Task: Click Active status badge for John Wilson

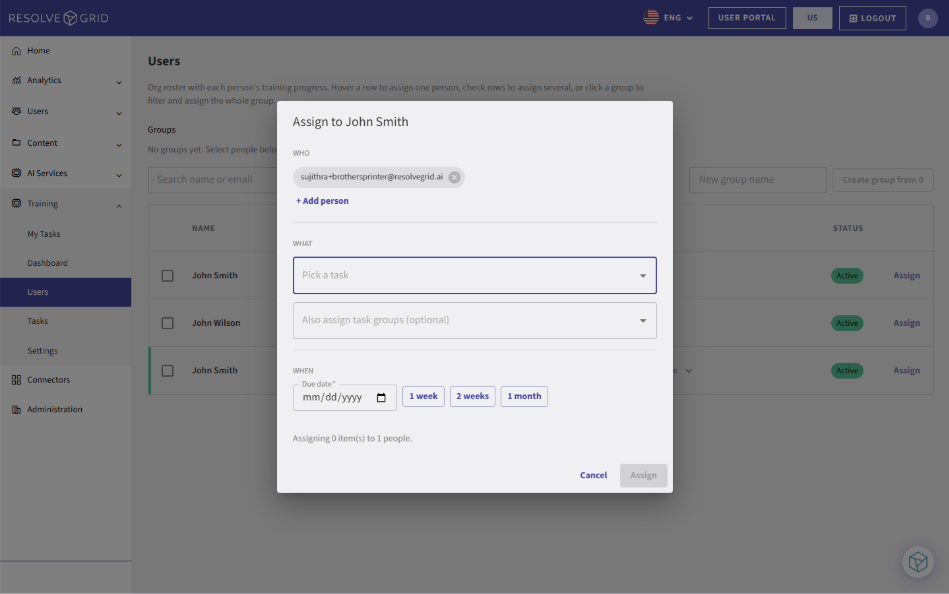Action: click(x=847, y=323)
